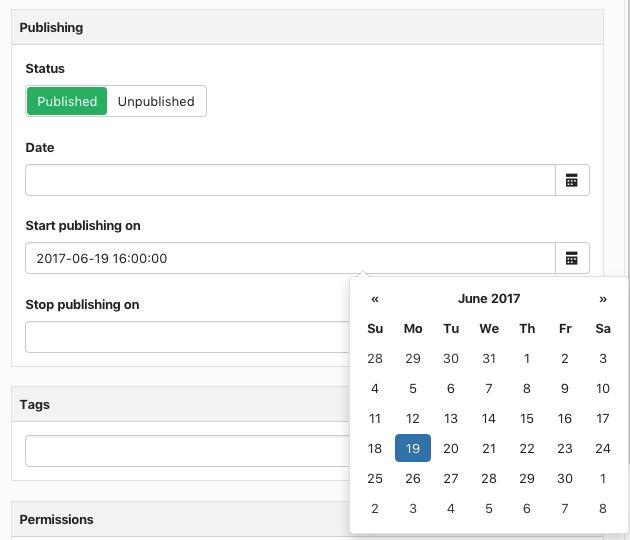Viewport: 630px width, 540px height.
Task: Click the Permissions panel header
Action: pyautogui.click(x=181, y=519)
